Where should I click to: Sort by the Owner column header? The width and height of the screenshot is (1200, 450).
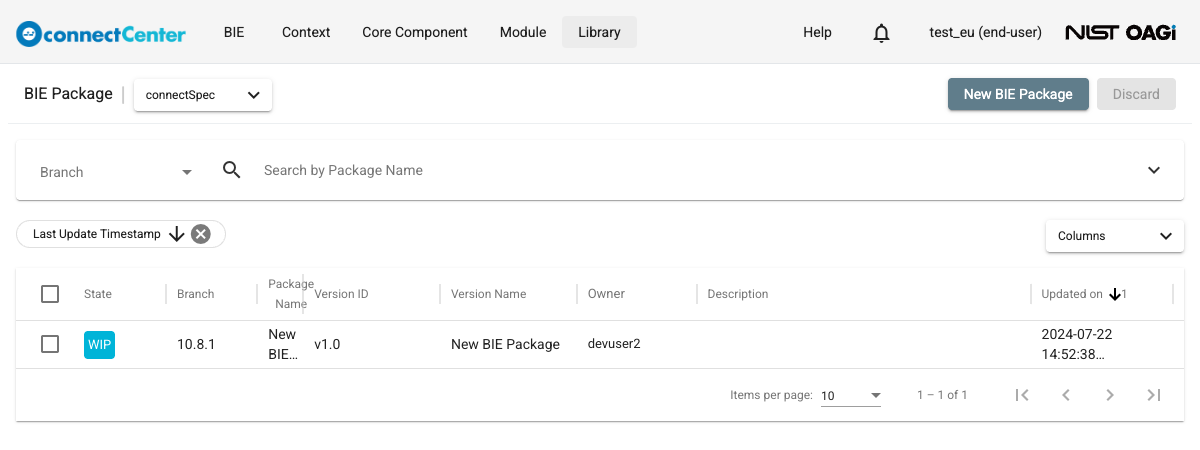(x=606, y=294)
